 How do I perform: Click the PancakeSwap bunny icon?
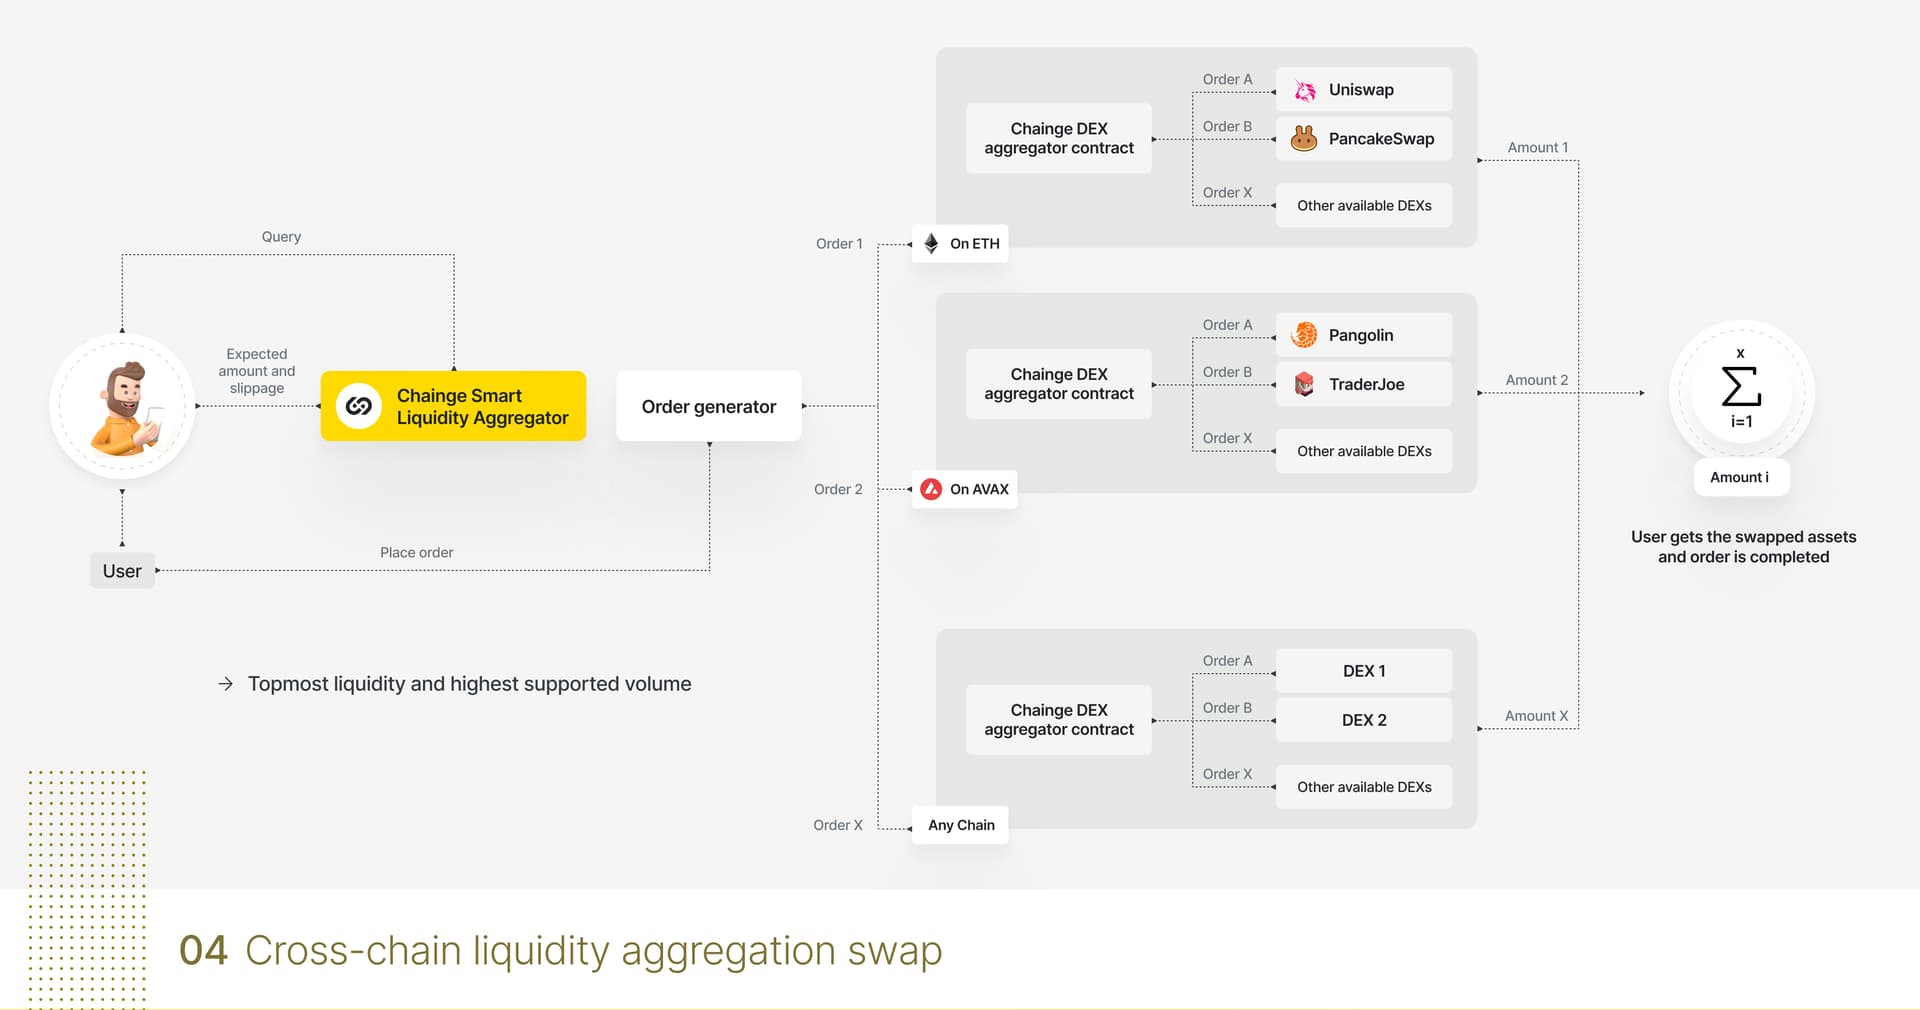1304,138
